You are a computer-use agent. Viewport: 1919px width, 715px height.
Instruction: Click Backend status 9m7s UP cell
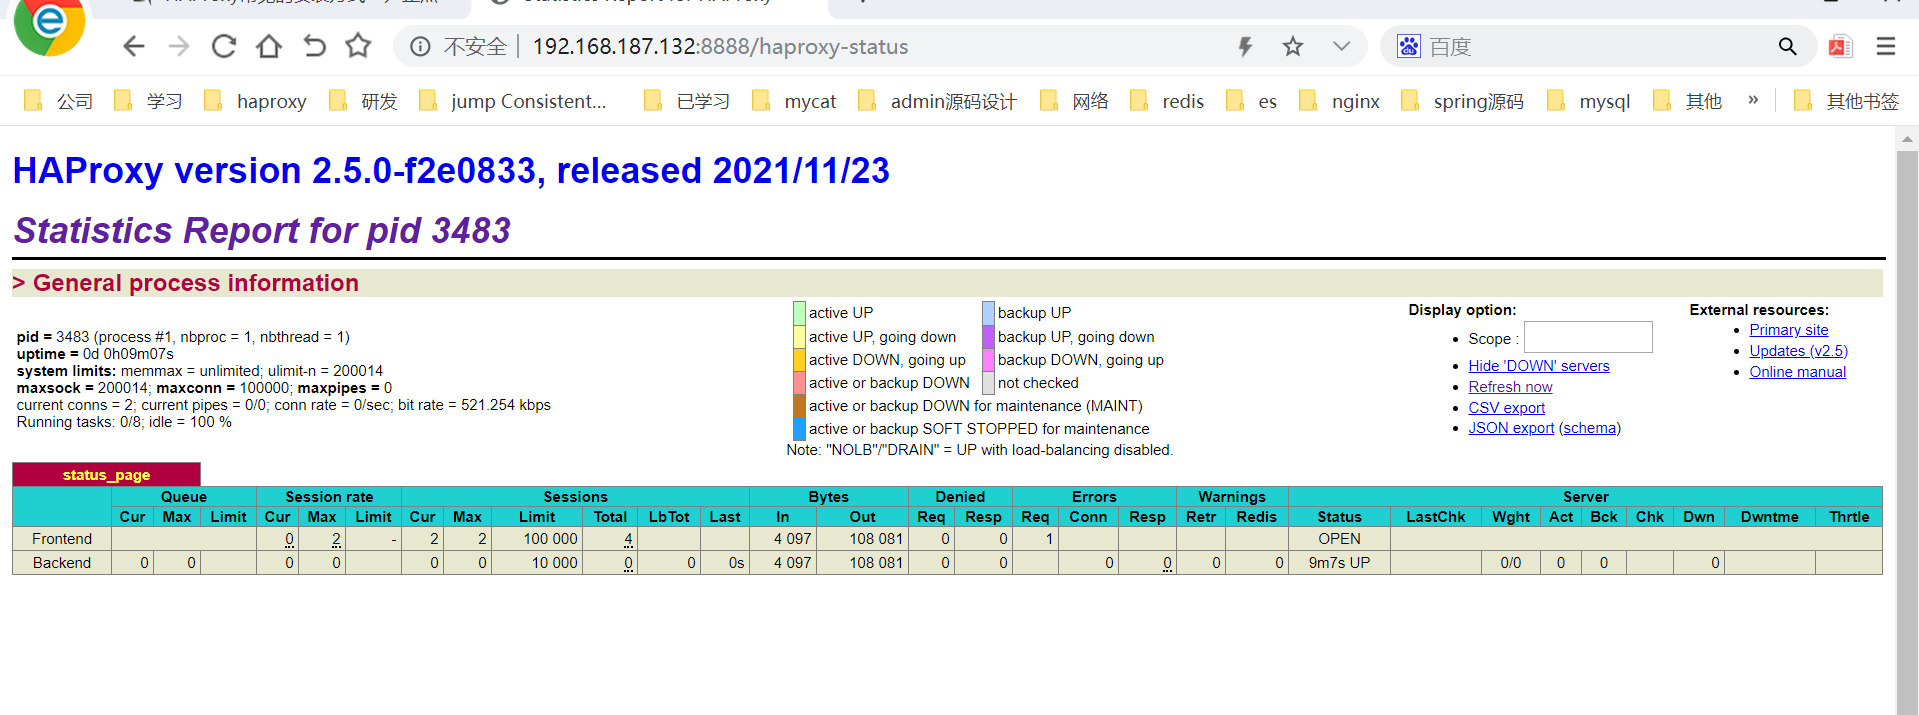tap(1339, 563)
